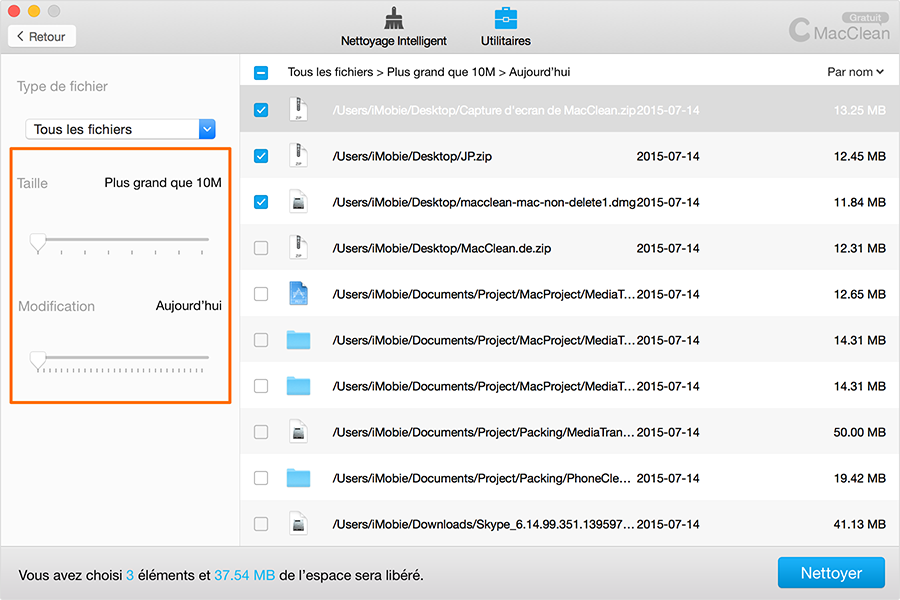Select path /Users/iMobie/Desktop/JP.zip

pyautogui.click(x=412, y=156)
